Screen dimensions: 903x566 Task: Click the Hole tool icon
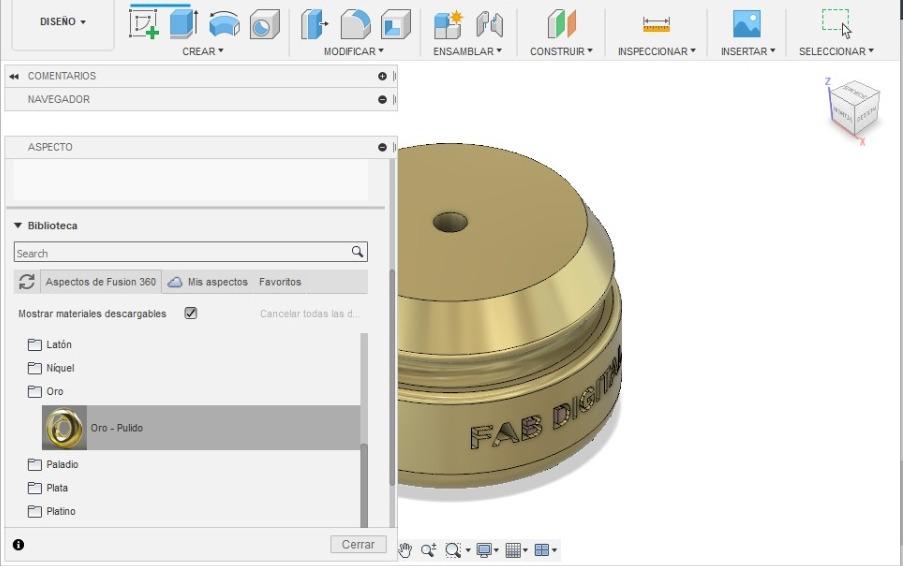click(264, 25)
